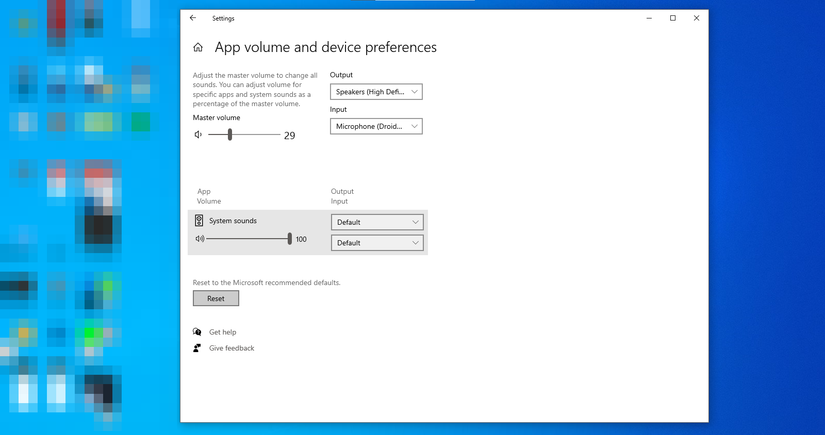Click the Master volume slider handle

click(230, 135)
